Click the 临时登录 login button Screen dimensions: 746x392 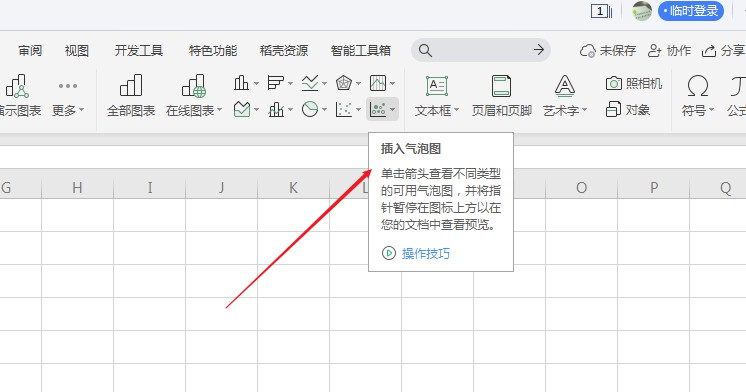(691, 11)
